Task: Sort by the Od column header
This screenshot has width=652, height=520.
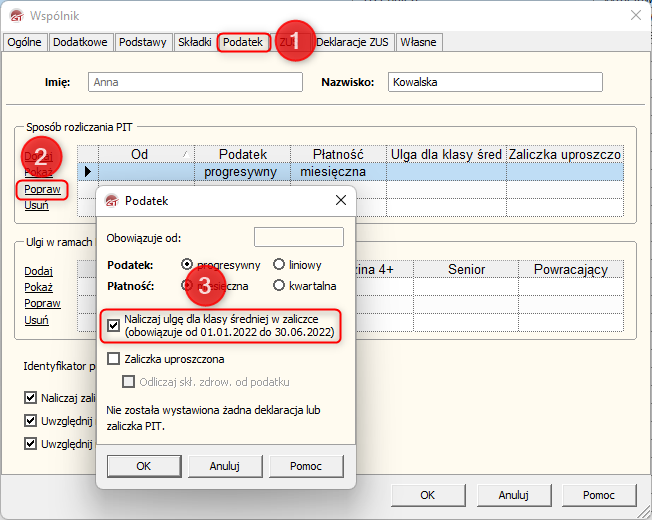Action: [x=146, y=154]
